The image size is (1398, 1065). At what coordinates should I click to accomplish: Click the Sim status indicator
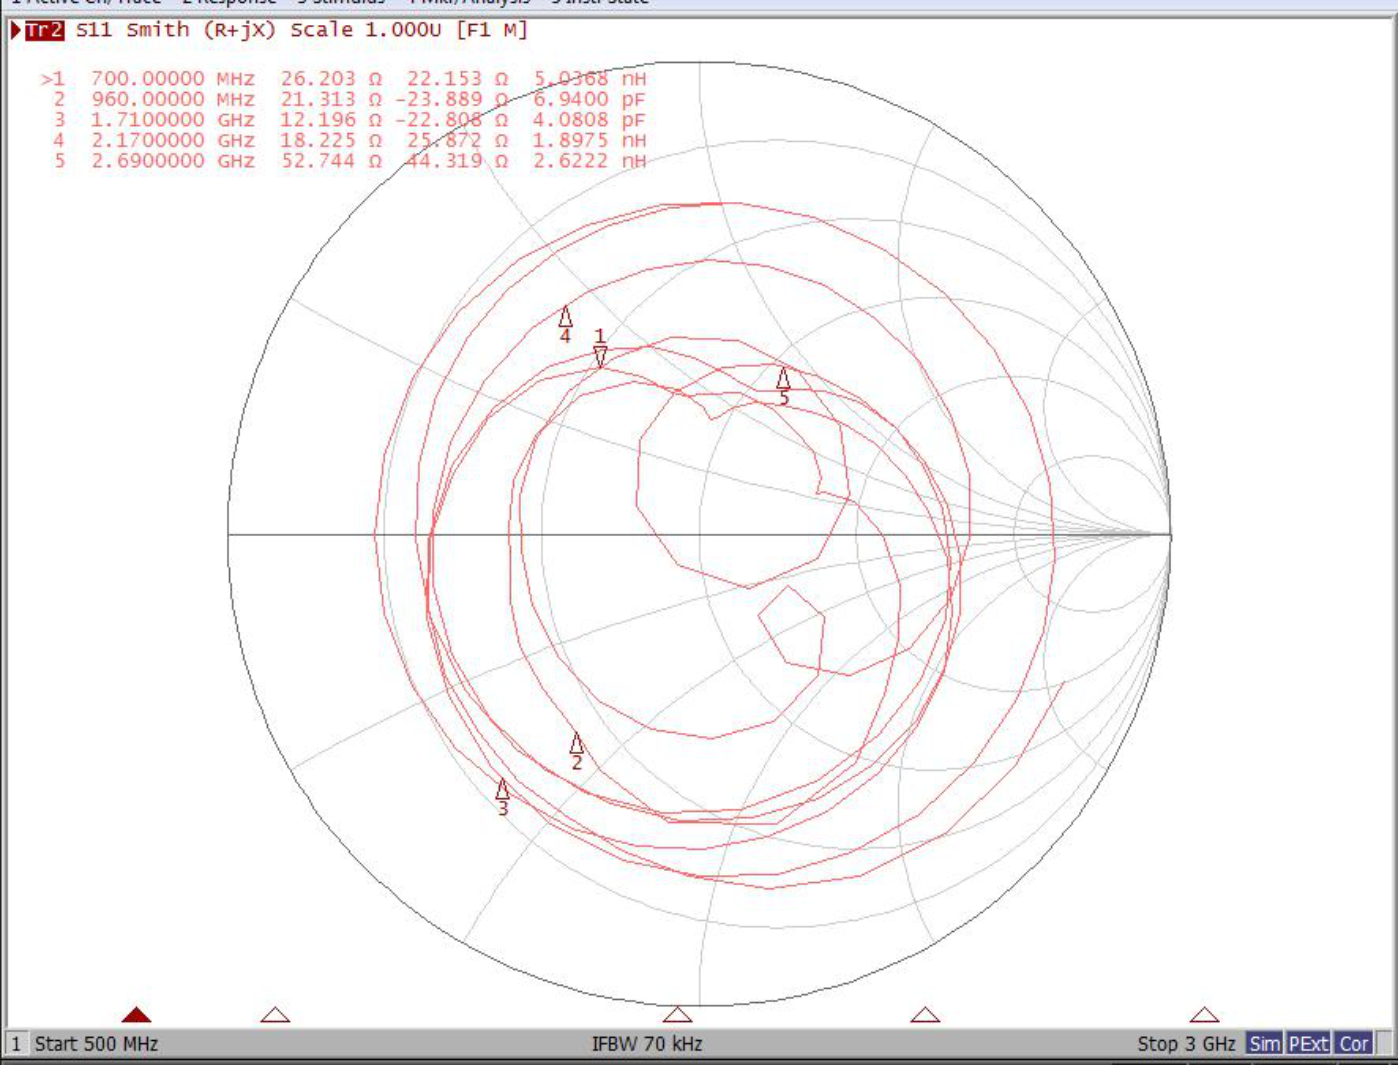tap(1264, 1044)
